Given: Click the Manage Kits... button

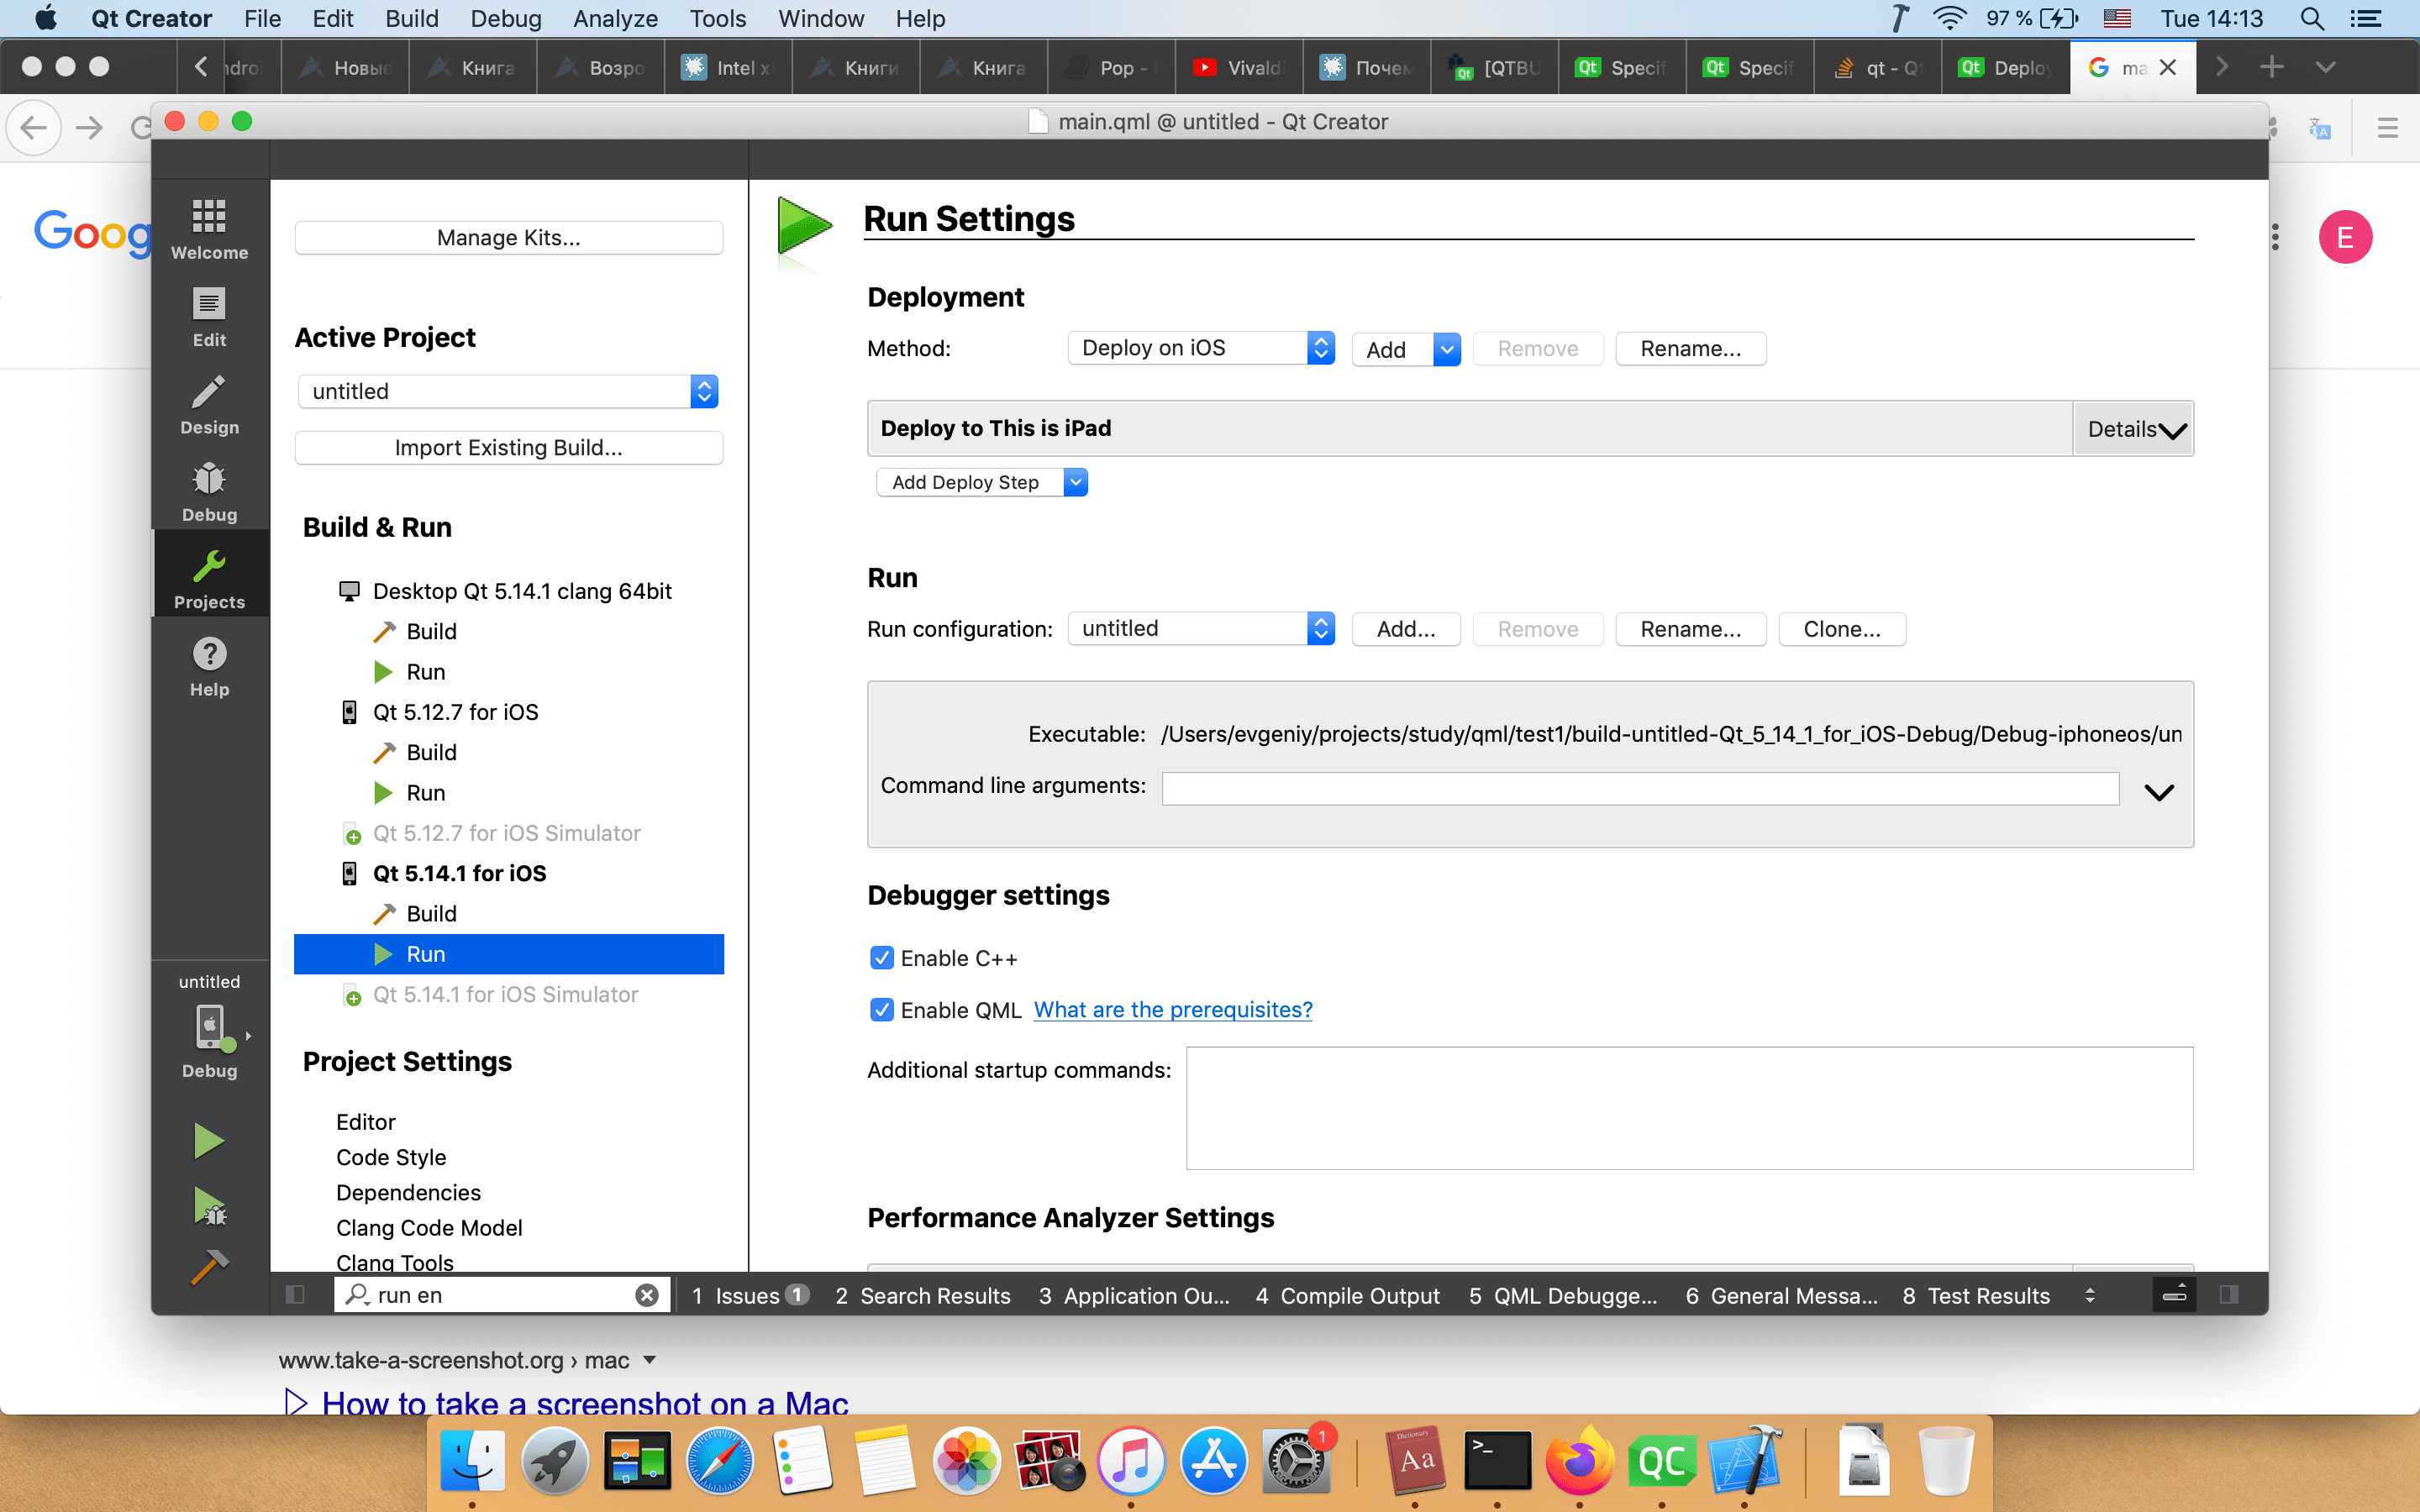Looking at the screenshot, I should tap(508, 238).
